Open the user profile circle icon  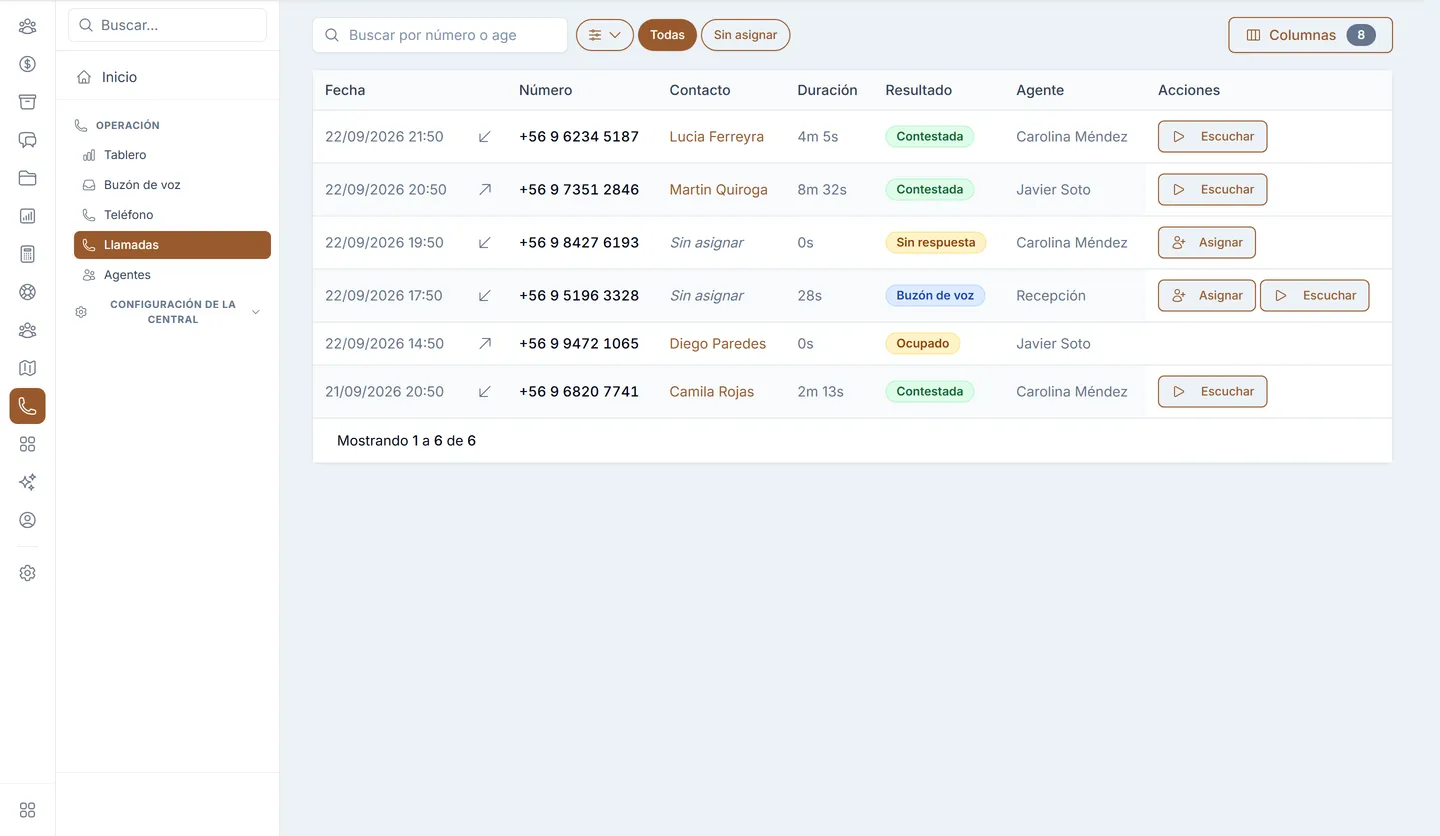pos(27,520)
